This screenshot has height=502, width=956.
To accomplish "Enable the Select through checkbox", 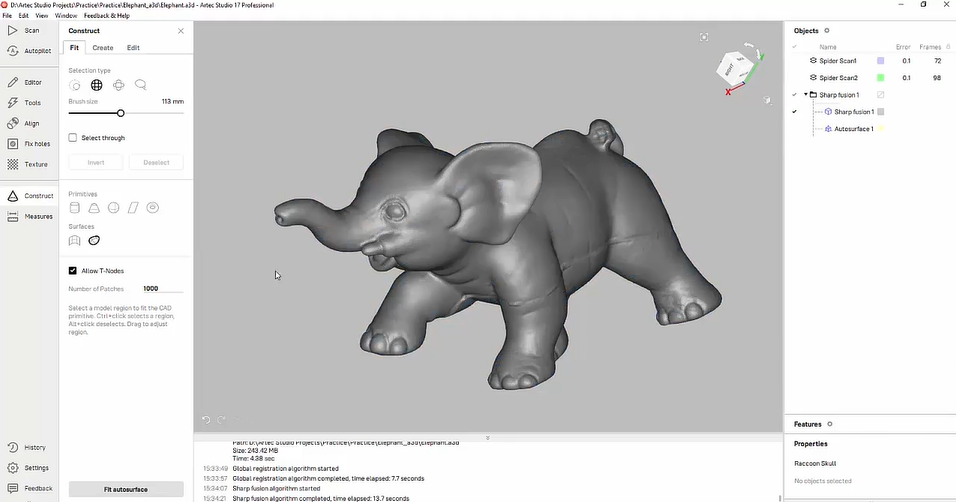I will [x=73, y=138].
